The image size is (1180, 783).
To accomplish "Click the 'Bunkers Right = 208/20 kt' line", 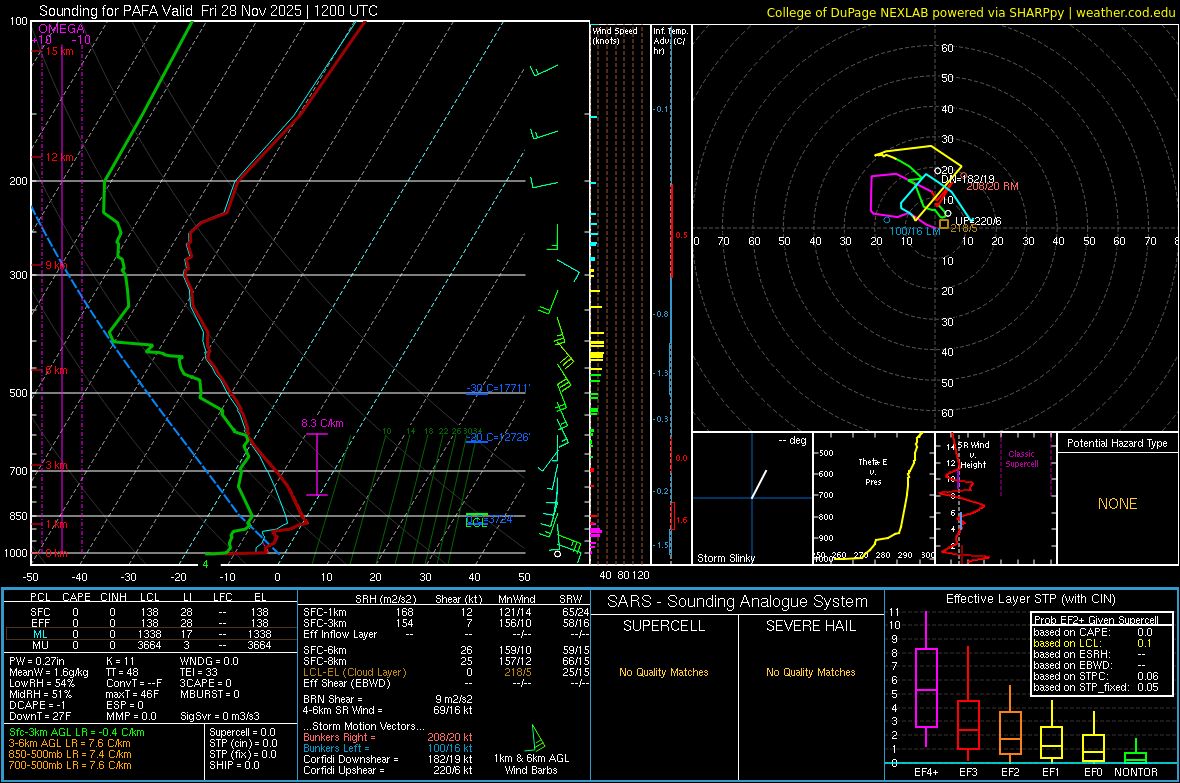I will (x=388, y=737).
